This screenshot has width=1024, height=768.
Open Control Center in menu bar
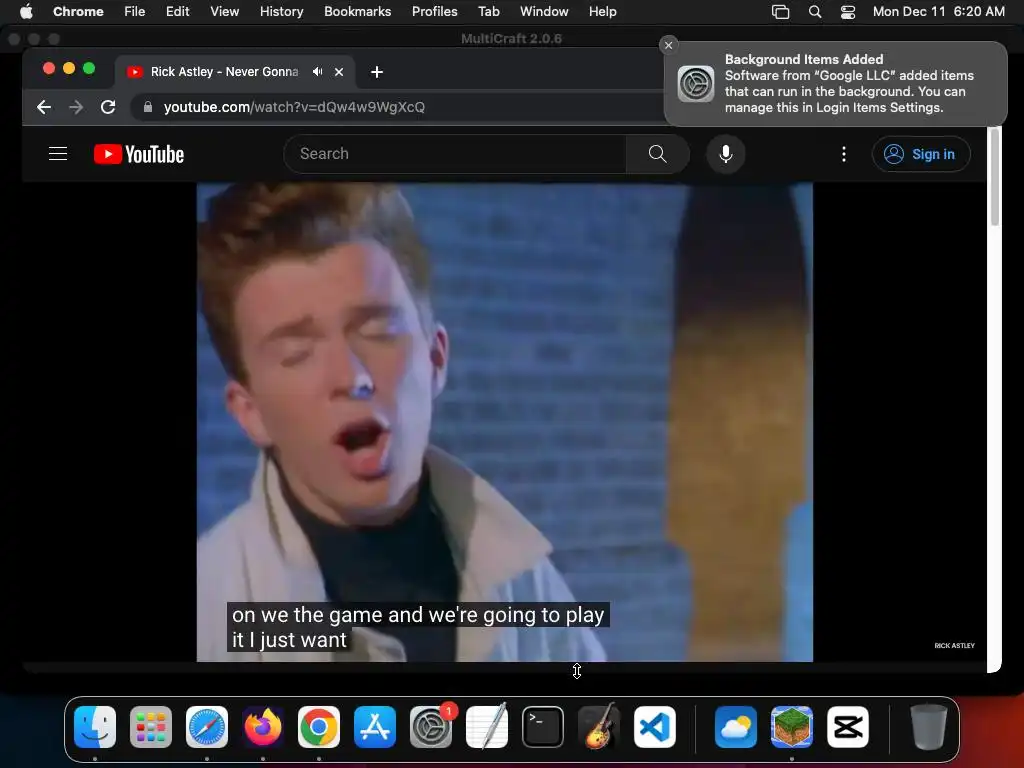(x=848, y=12)
